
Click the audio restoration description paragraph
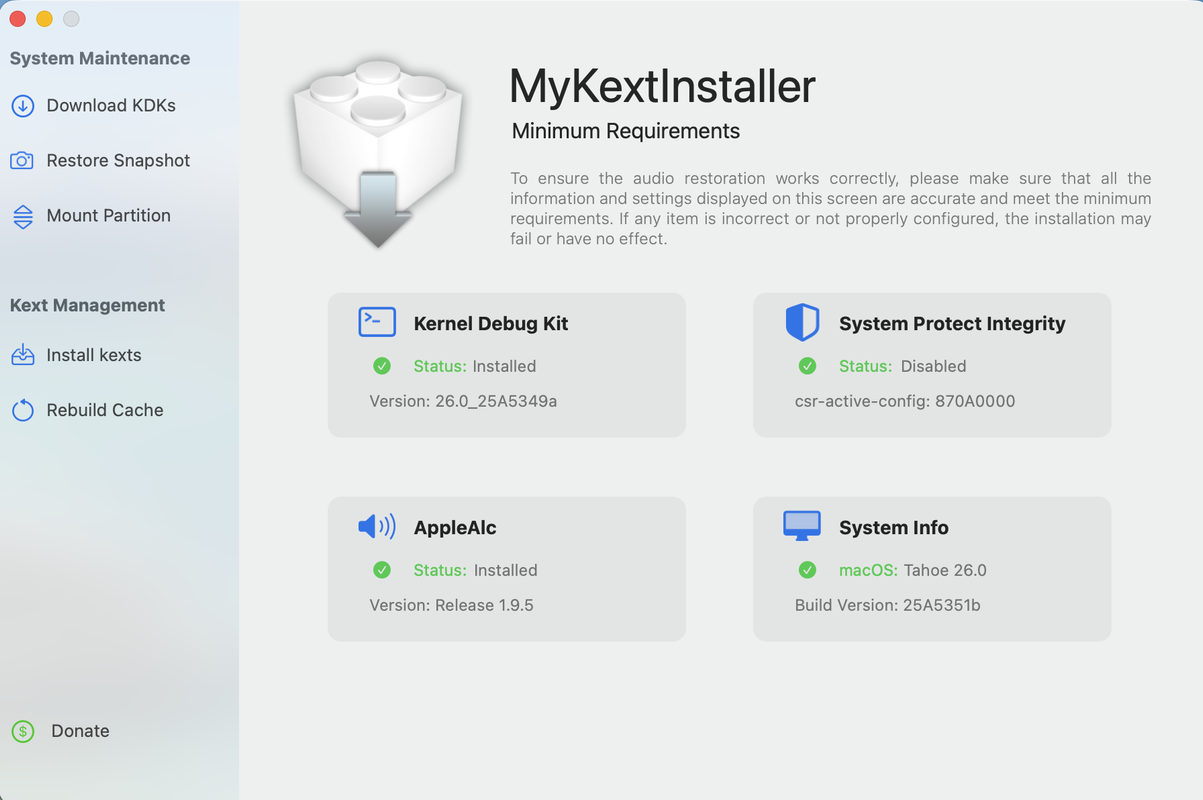pyautogui.click(x=831, y=208)
